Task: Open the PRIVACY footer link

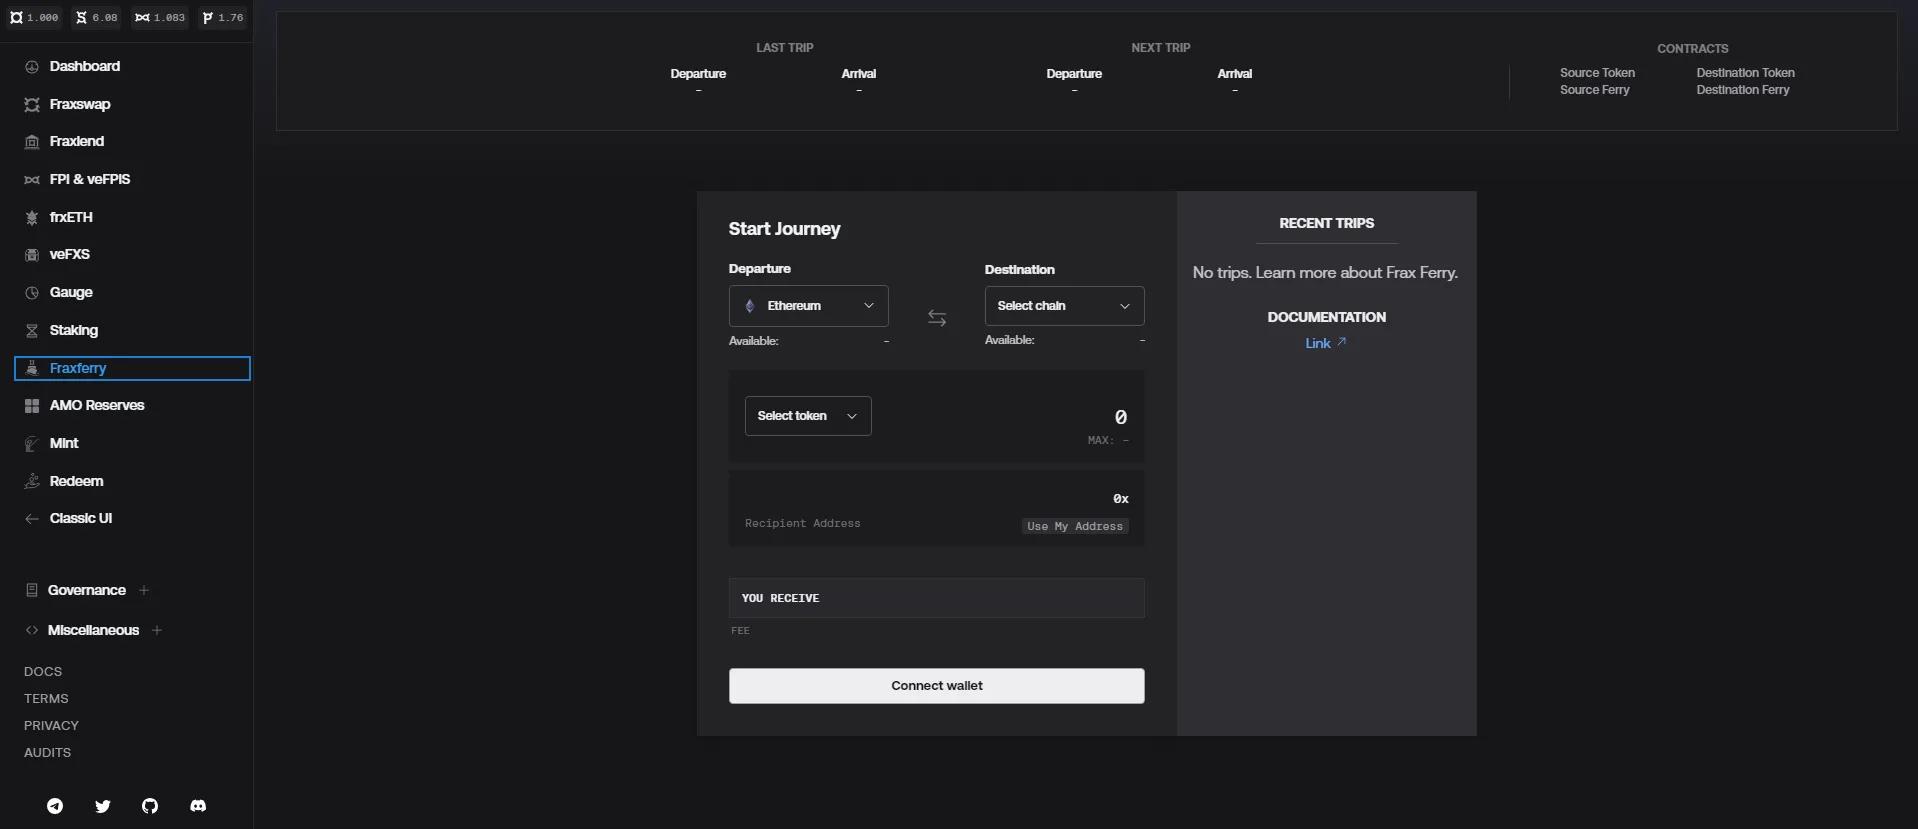Action: 51,726
